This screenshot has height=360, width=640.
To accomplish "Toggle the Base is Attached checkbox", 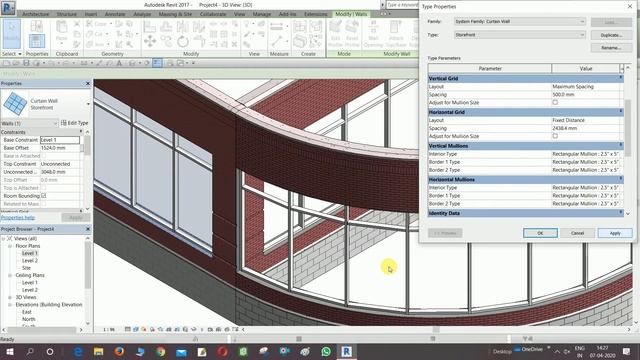I will click(44, 156).
